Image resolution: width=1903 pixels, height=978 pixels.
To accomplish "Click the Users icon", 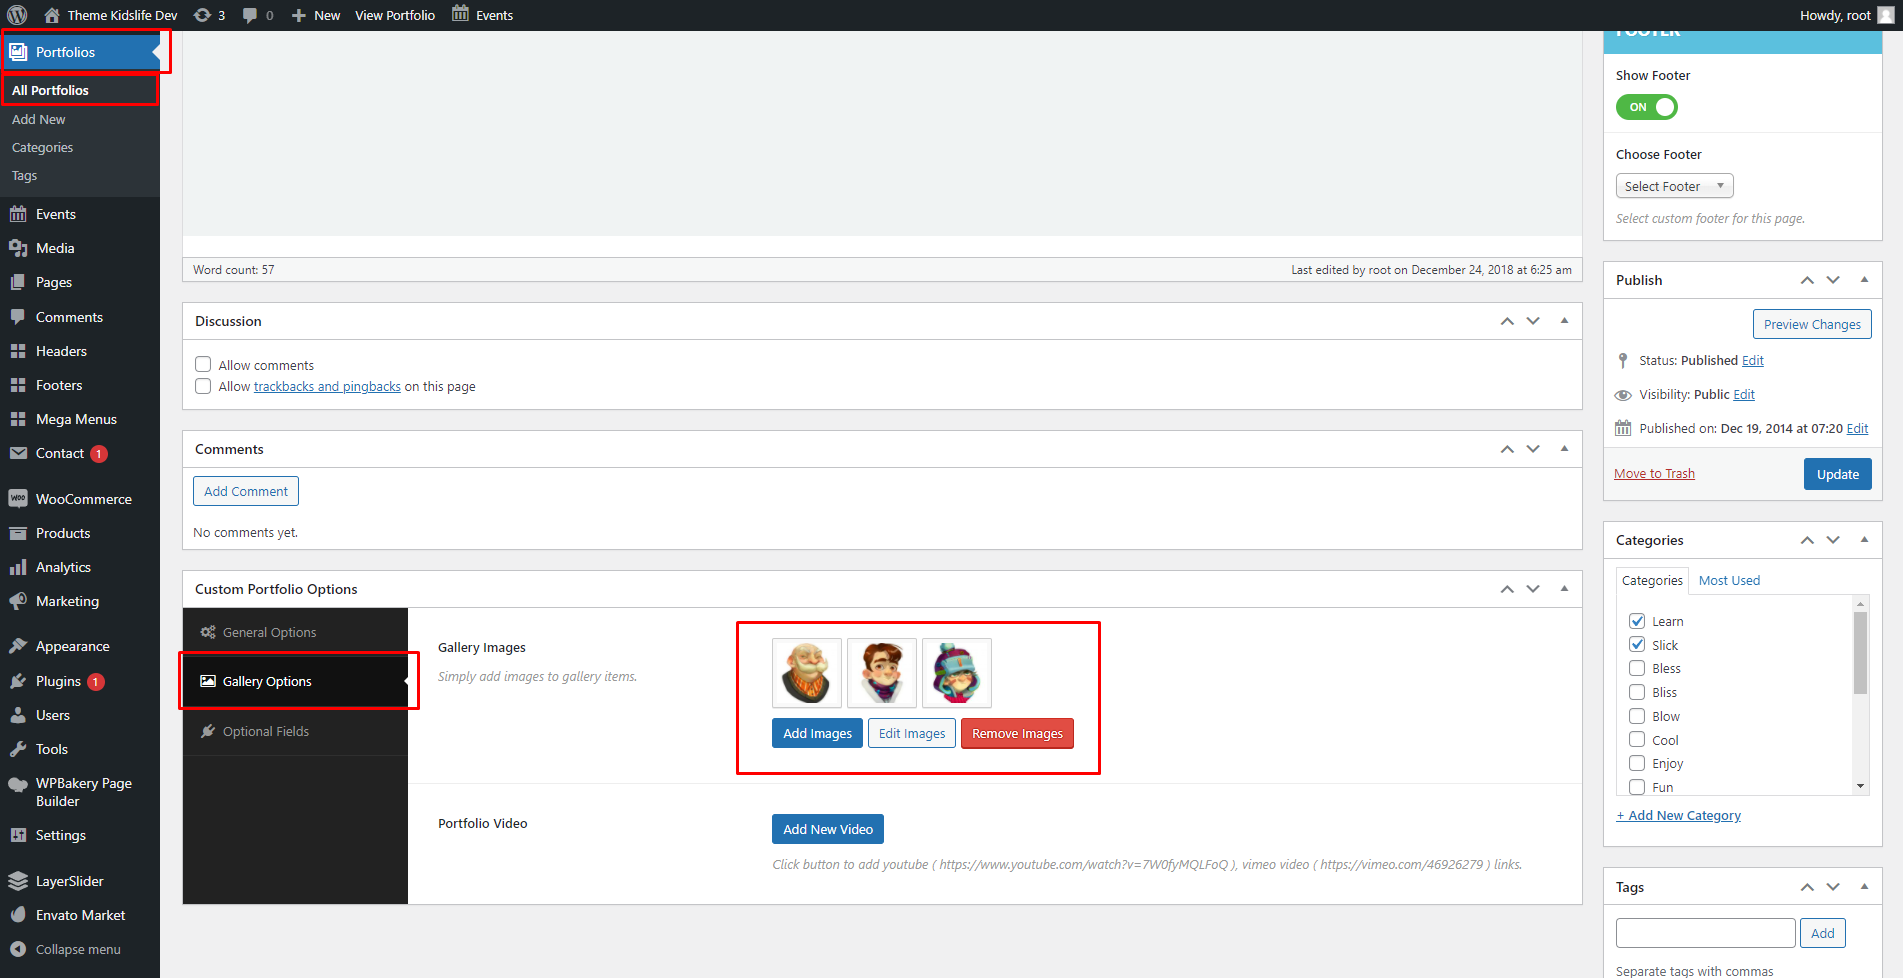I will 18,715.
